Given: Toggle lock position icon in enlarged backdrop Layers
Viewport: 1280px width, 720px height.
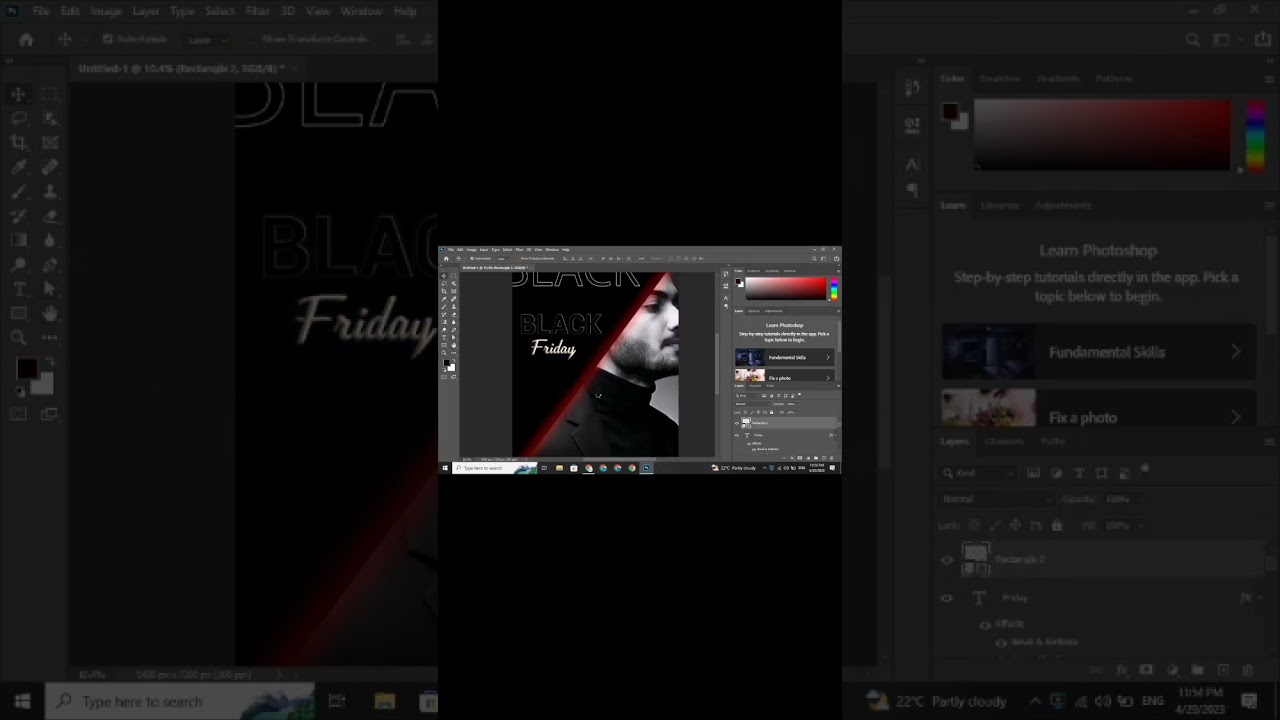Looking at the screenshot, I should 1015,525.
